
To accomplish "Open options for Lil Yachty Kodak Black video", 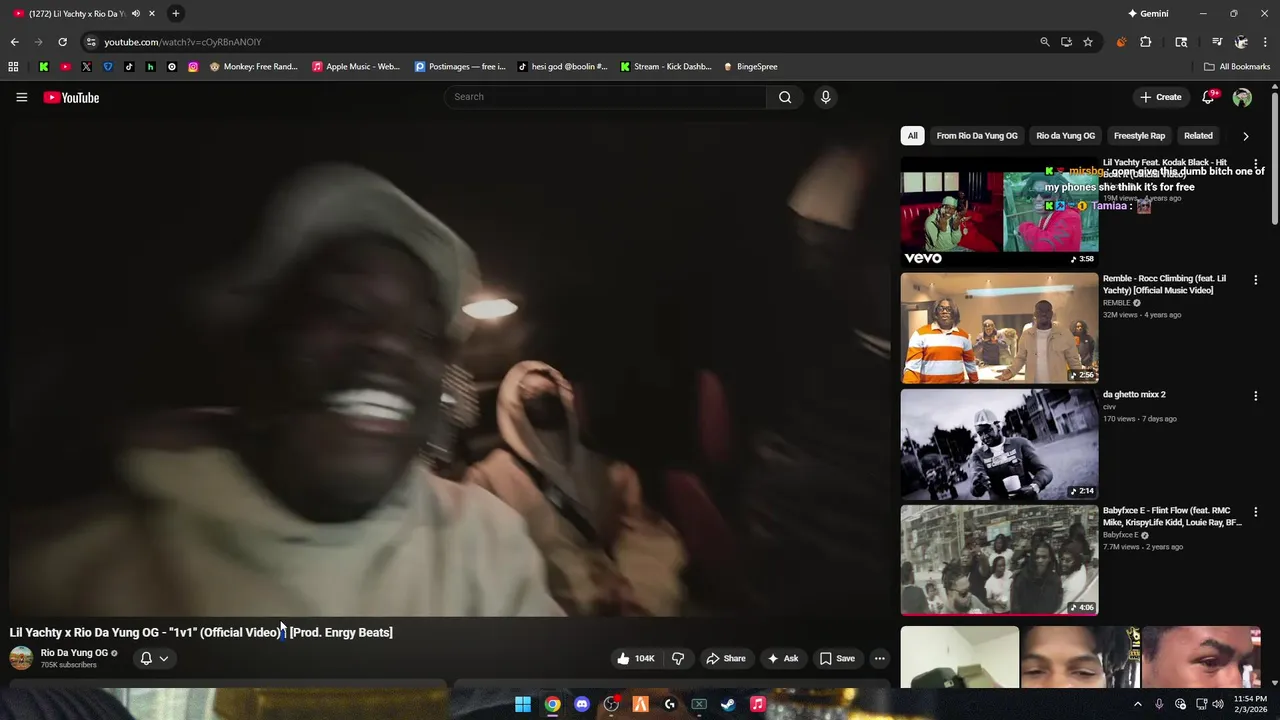I will pyautogui.click(x=1256, y=164).
